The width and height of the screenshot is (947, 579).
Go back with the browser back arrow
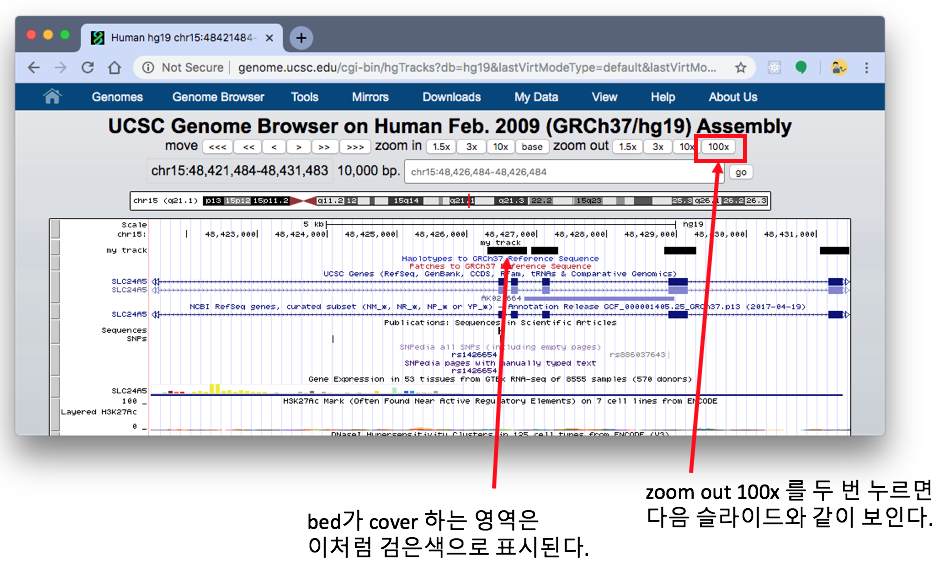point(34,68)
